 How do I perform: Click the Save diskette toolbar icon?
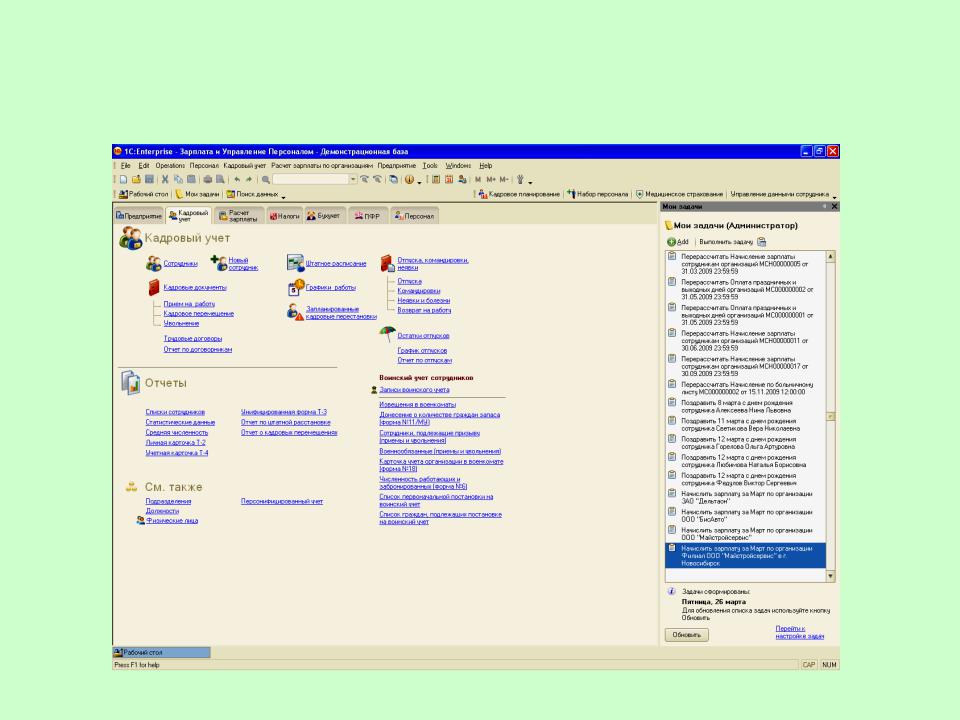click(149, 179)
